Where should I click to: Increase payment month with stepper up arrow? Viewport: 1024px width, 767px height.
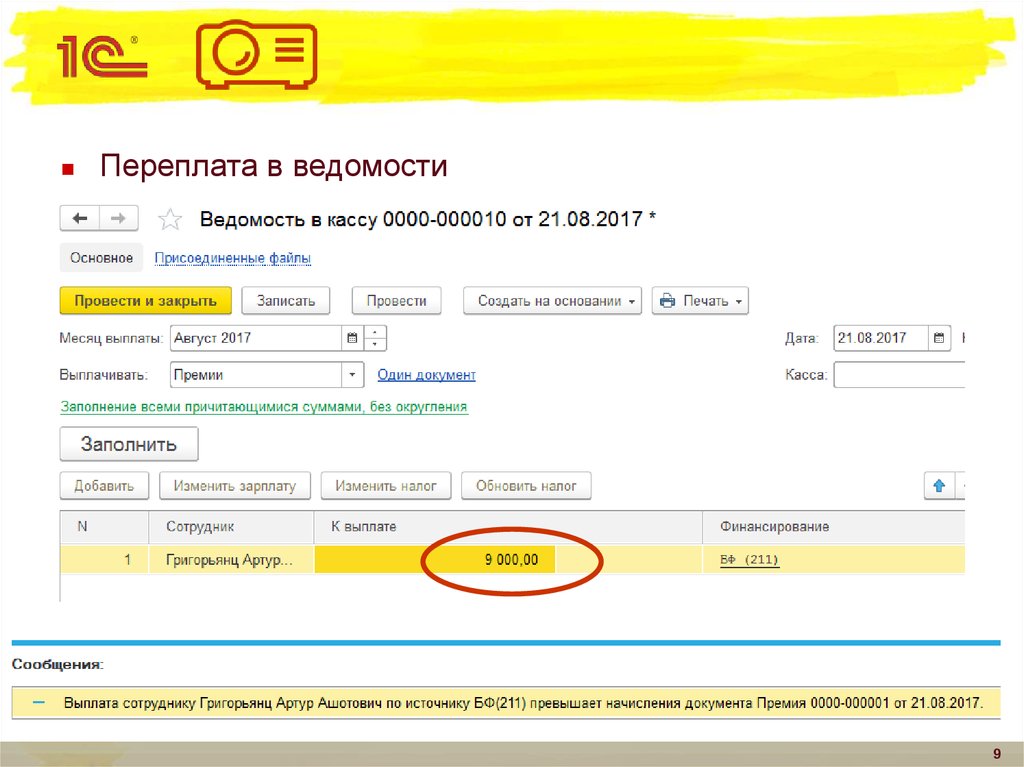(x=375, y=332)
